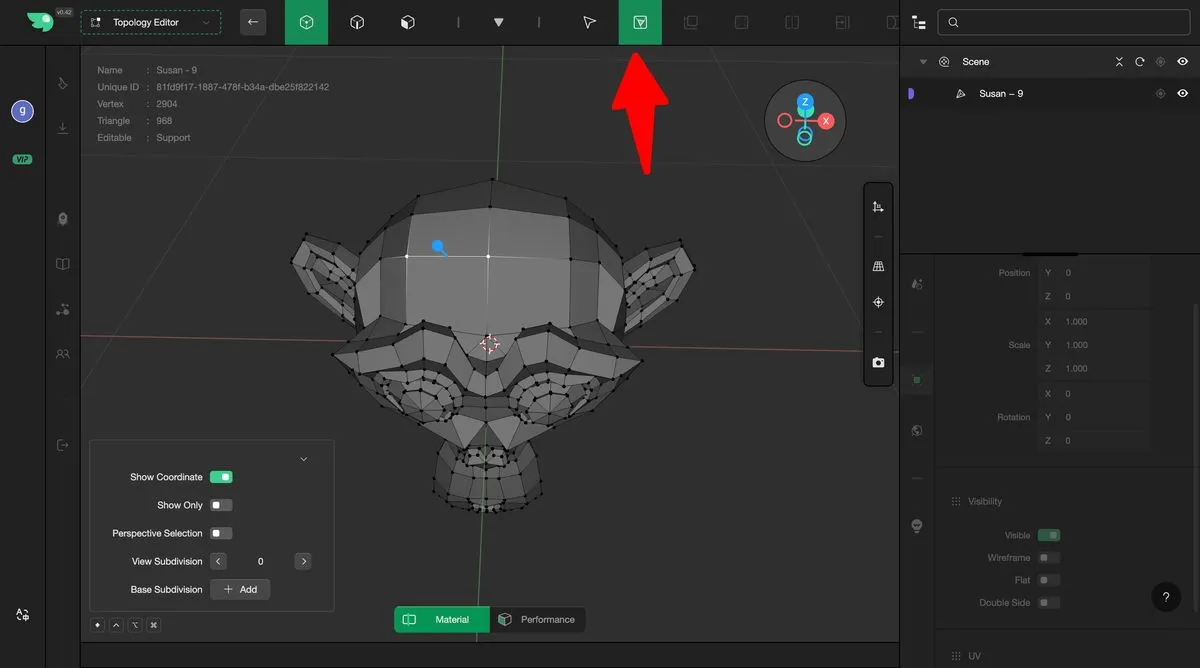Activate the highlighted box selection tool
Screen dimensions: 1200x668
[x=640, y=22]
